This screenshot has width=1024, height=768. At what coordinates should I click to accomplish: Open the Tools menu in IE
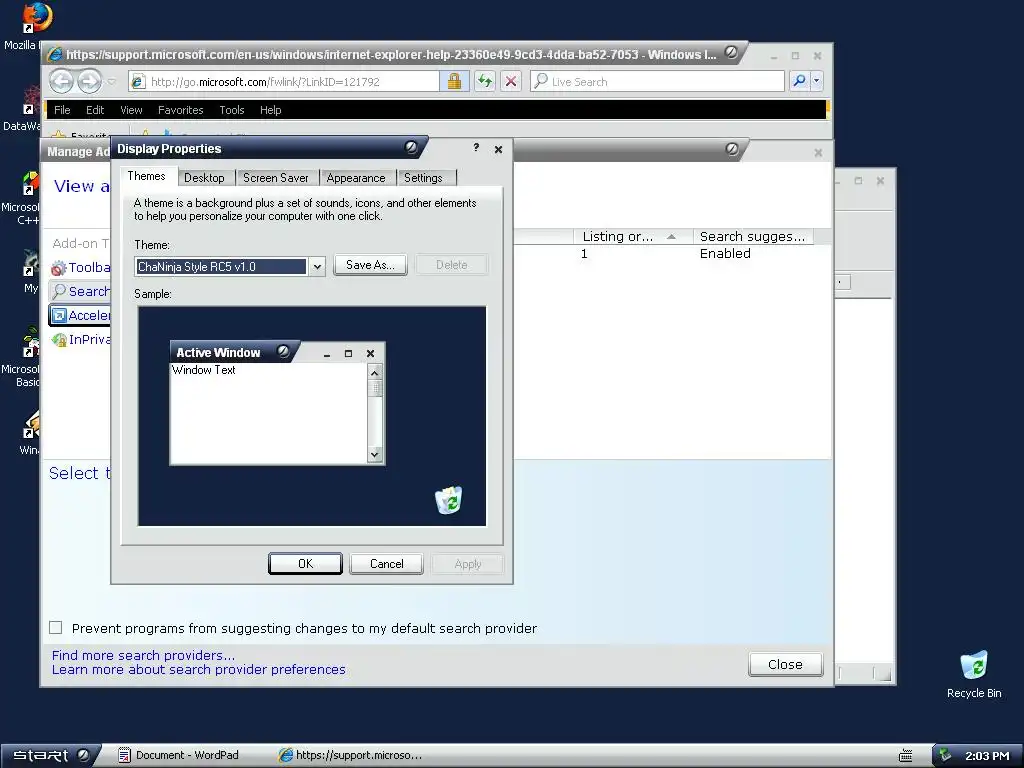coord(232,110)
